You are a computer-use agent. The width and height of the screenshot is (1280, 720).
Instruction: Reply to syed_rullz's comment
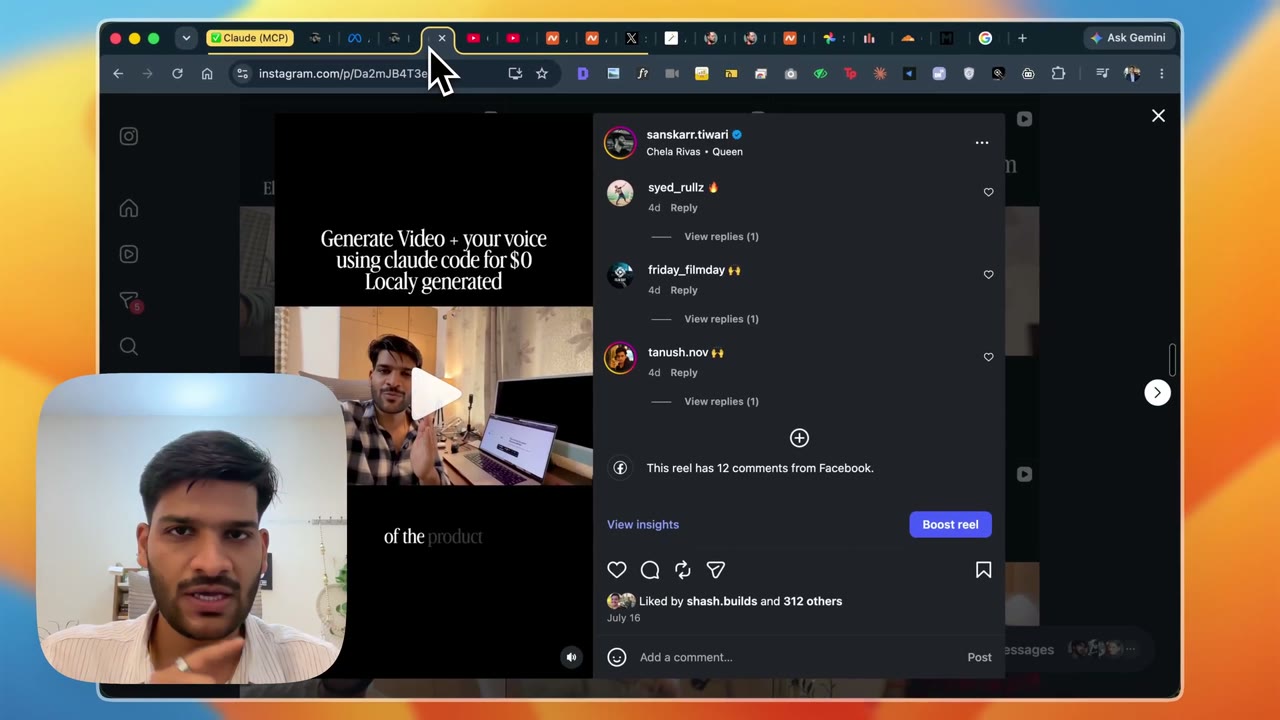tap(684, 208)
